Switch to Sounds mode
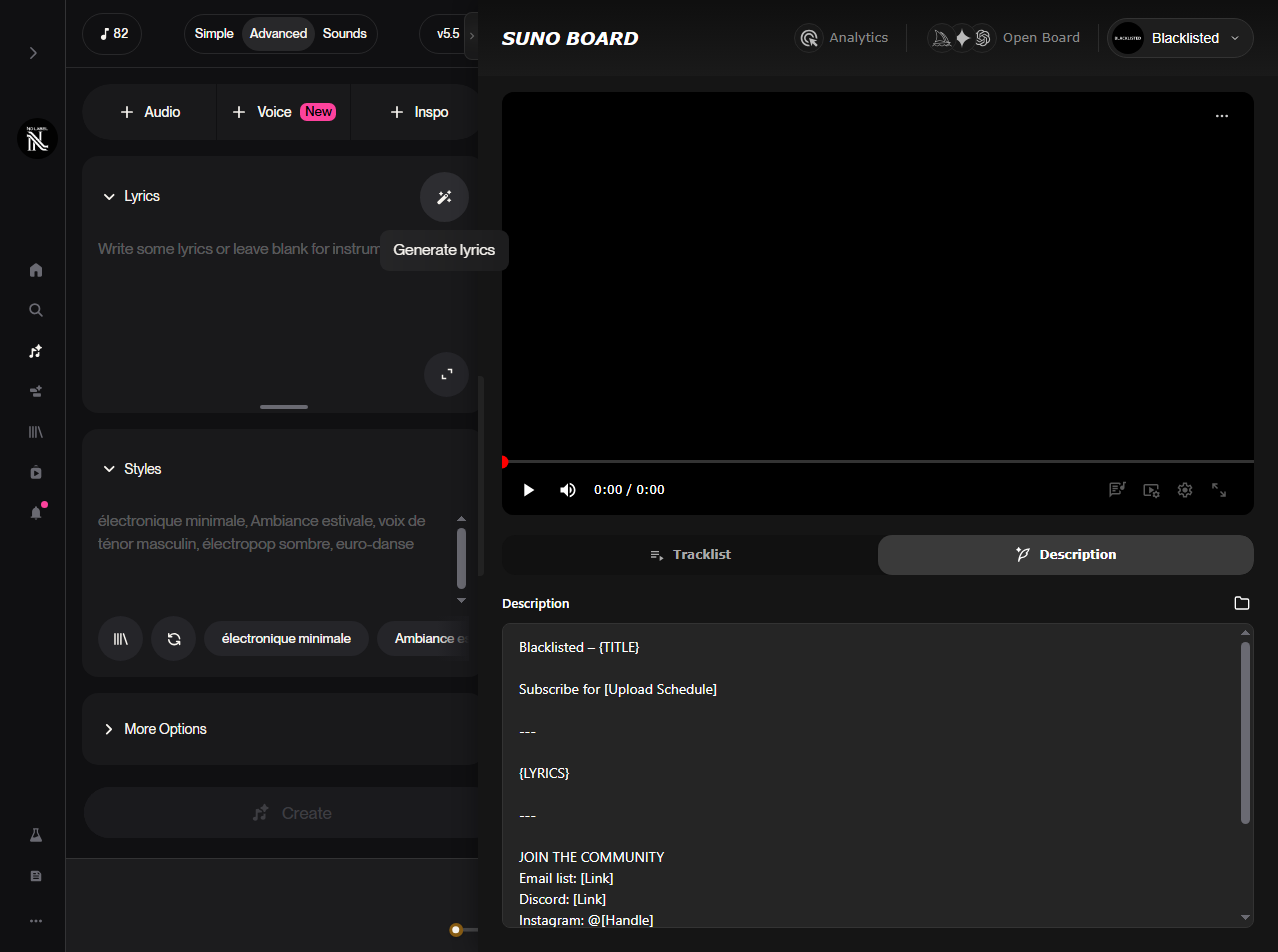 tap(345, 34)
